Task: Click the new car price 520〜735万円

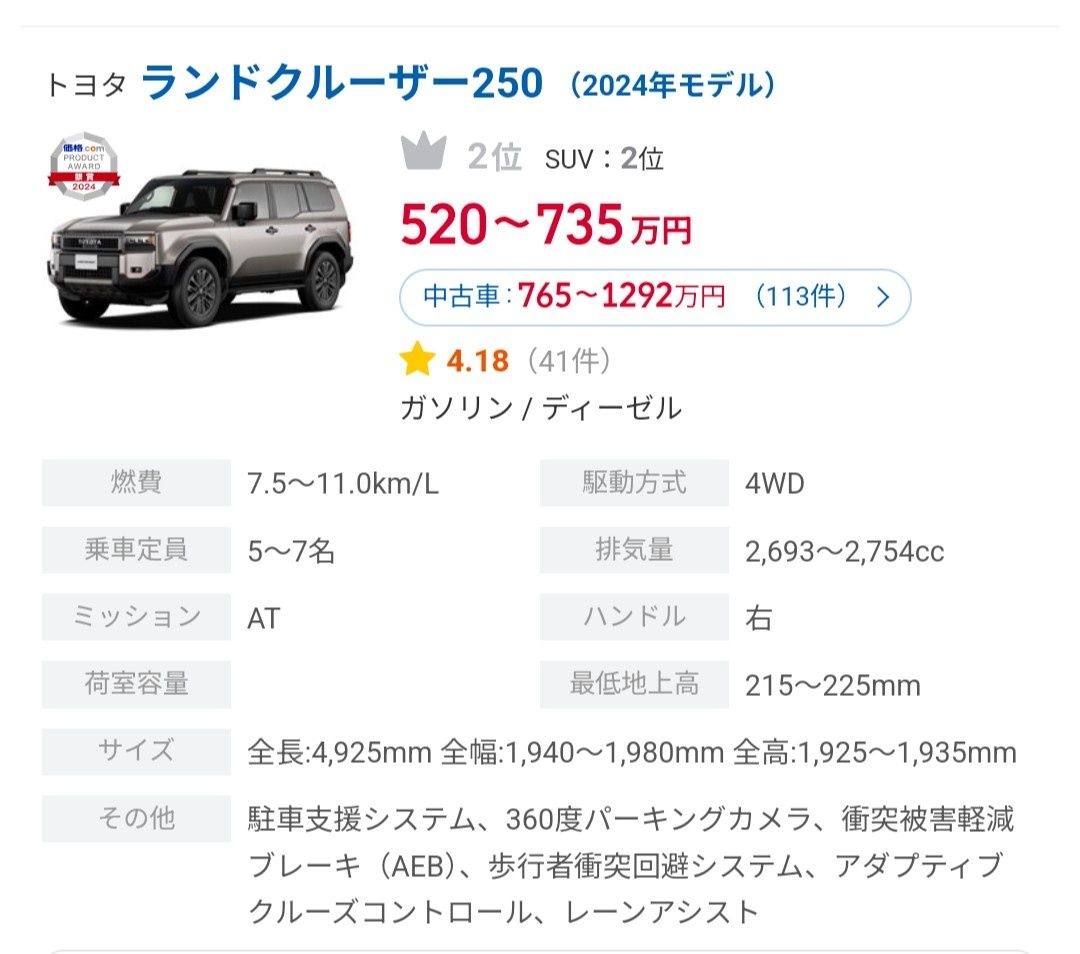Action: tap(546, 226)
